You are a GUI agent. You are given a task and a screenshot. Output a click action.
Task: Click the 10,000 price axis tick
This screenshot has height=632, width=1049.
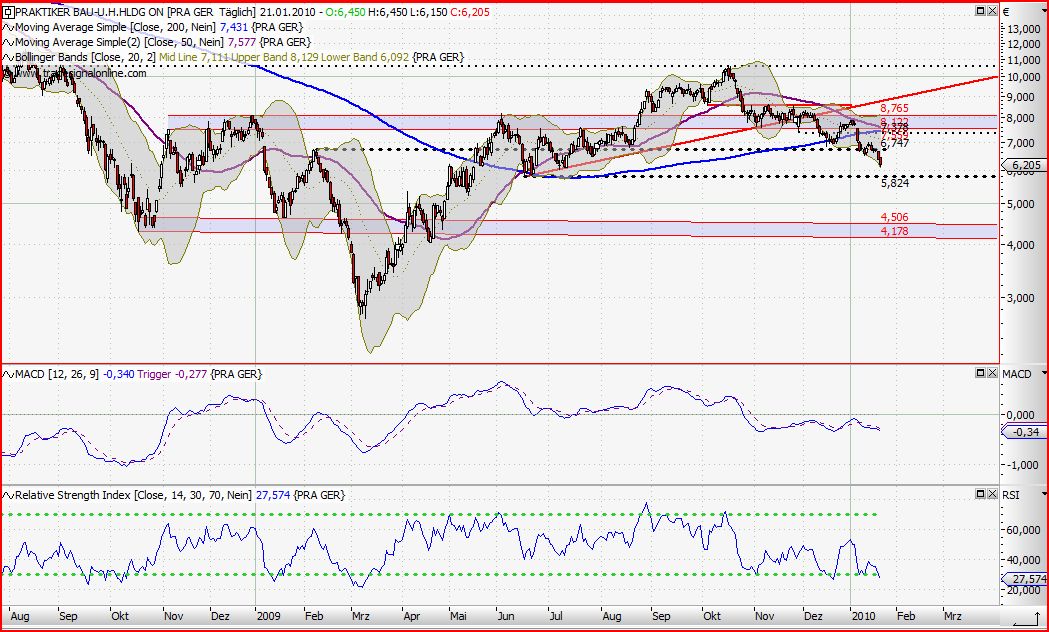[x=1024, y=78]
